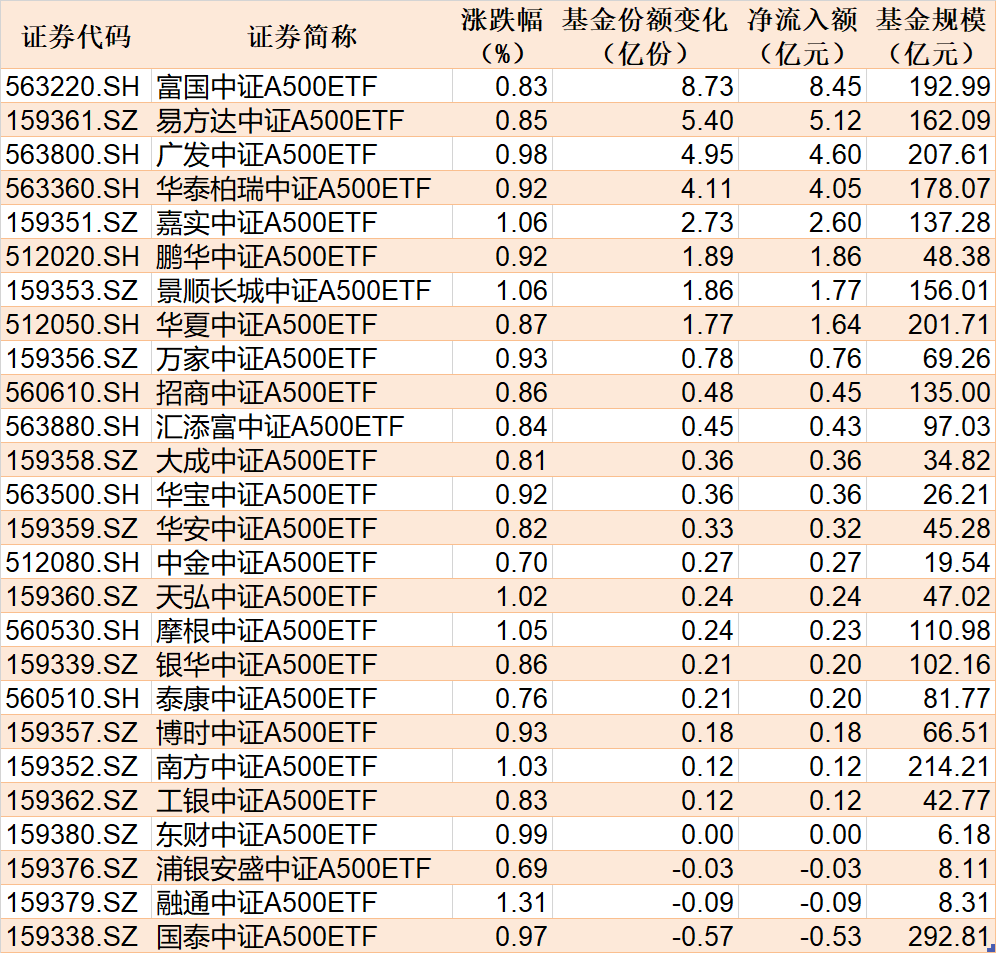Select the 浦银安盛中证A500ETF name cell

(293, 869)
